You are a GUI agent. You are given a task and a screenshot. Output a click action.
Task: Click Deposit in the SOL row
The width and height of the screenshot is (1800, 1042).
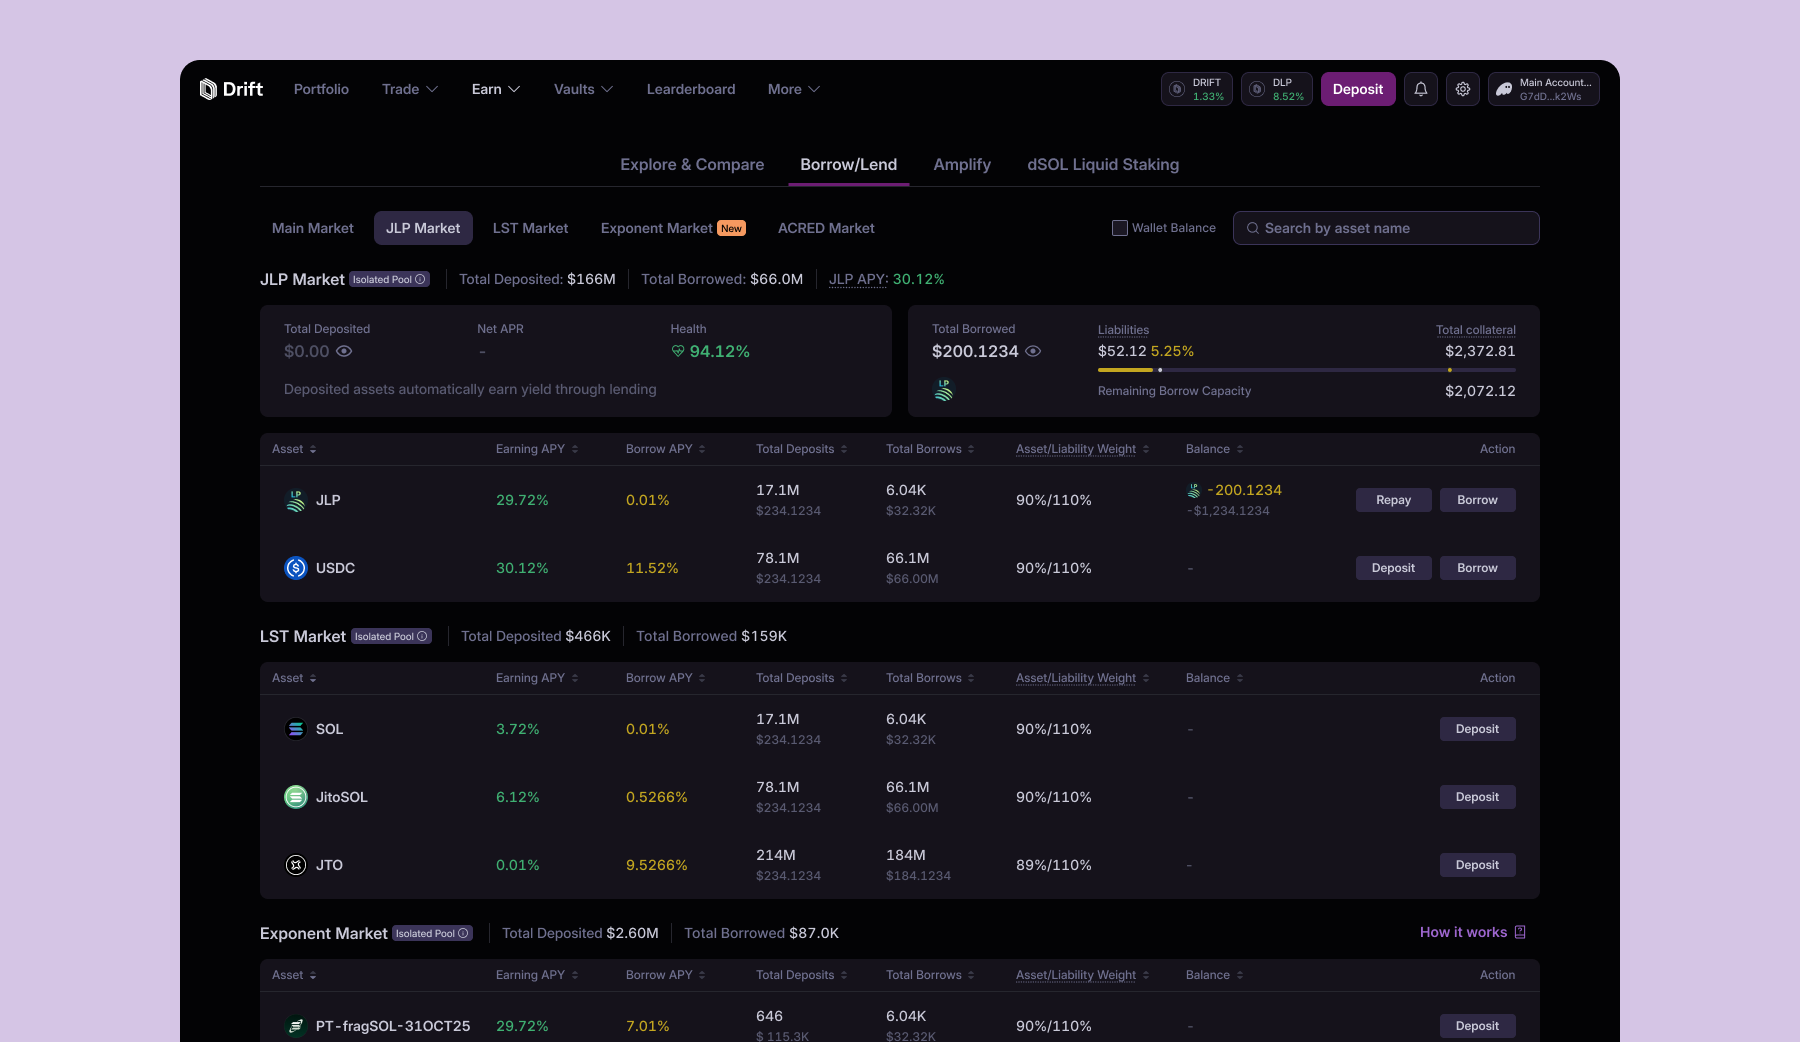pyautogui.click(x=1478, y=729)
